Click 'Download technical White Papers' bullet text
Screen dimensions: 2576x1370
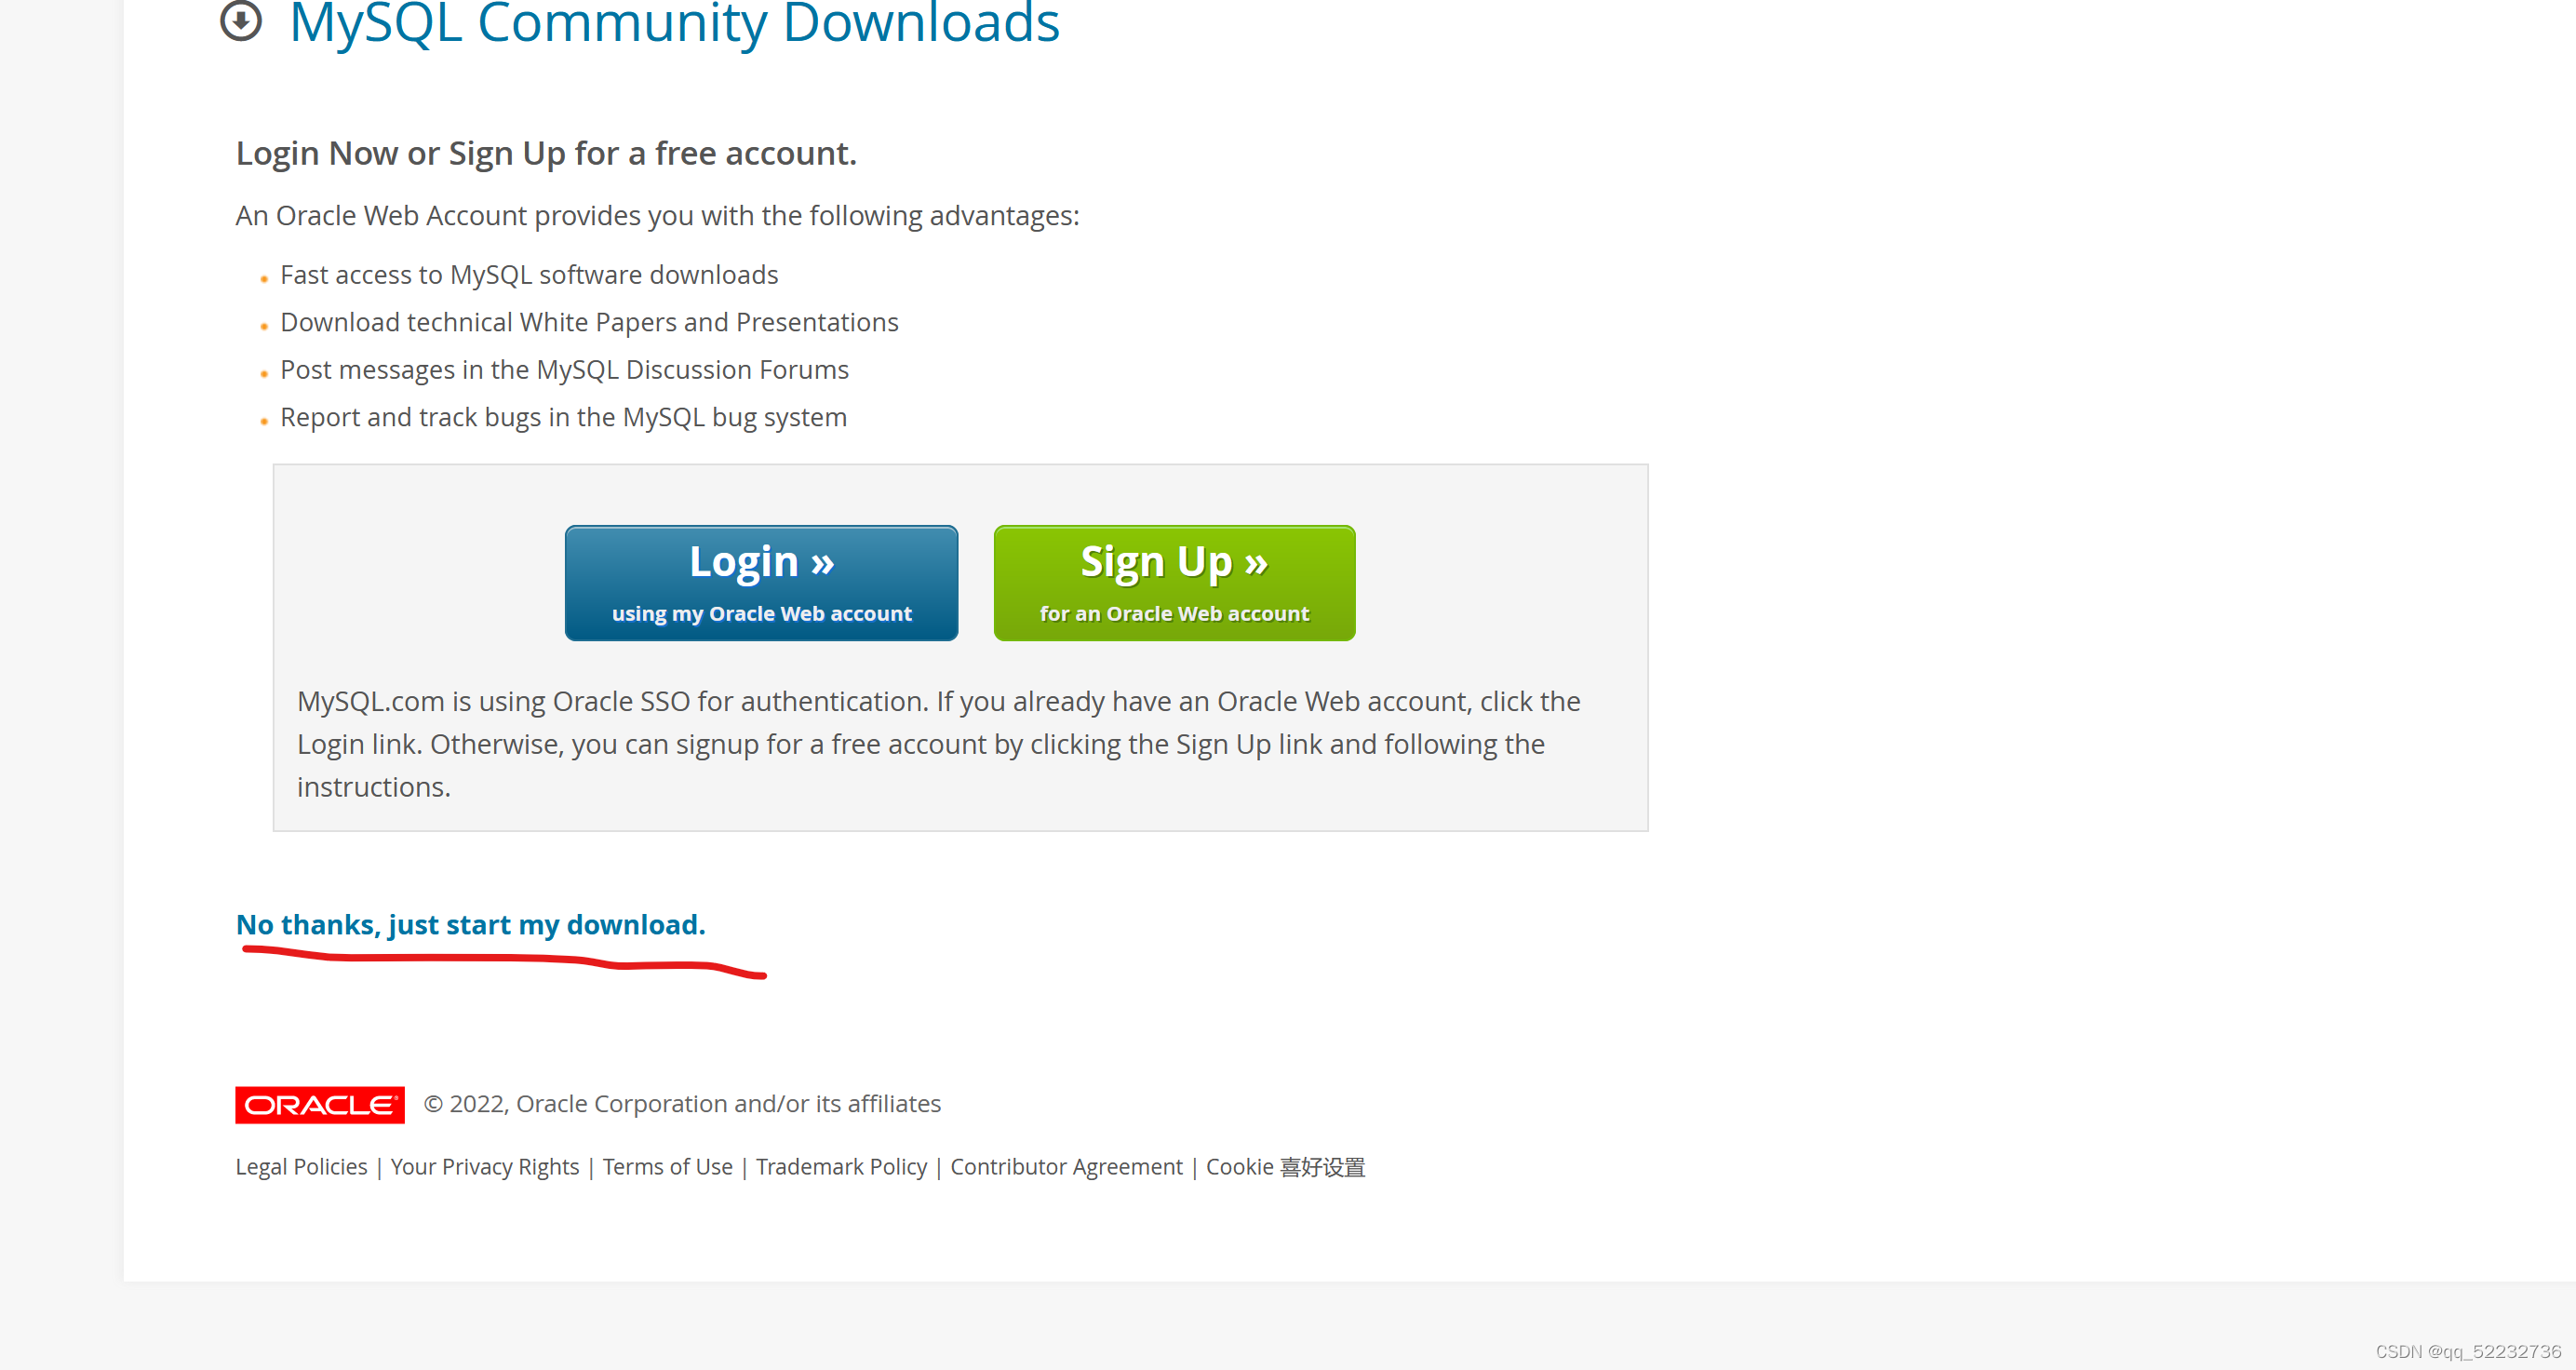[589, 322]
